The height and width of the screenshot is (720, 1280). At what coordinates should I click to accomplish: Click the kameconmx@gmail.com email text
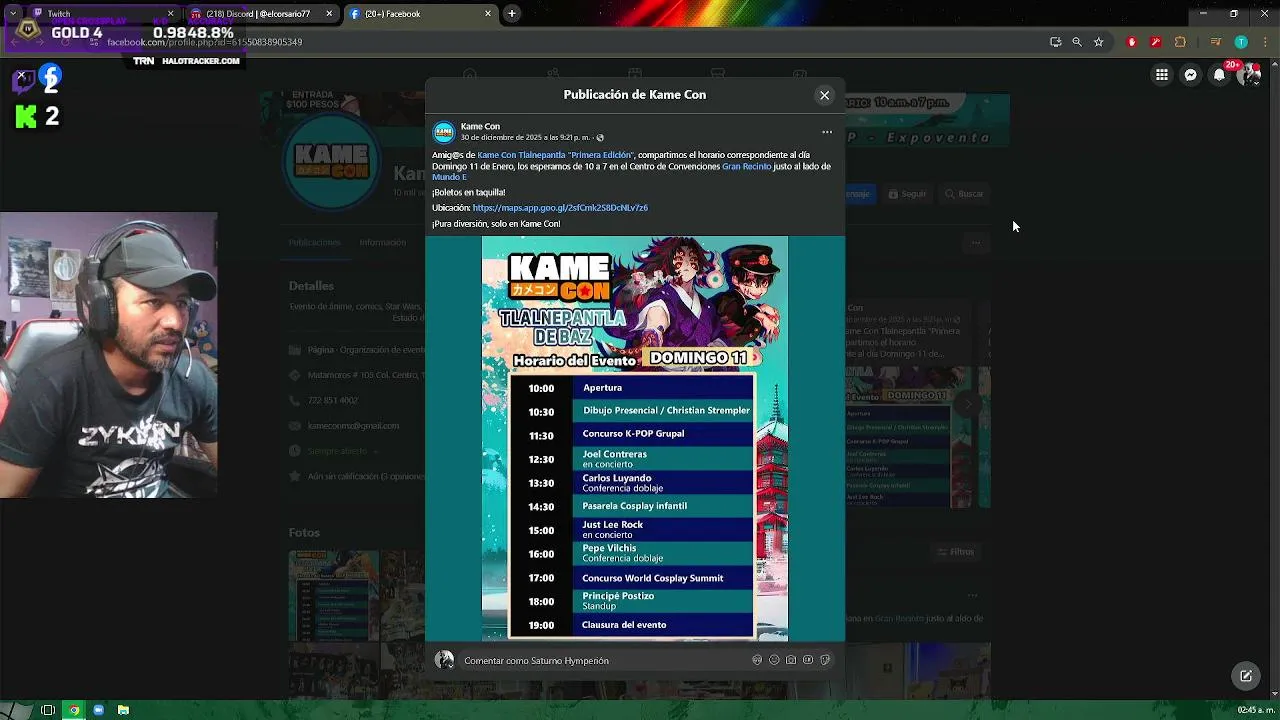pyautogui.click(x=353, y=426)
